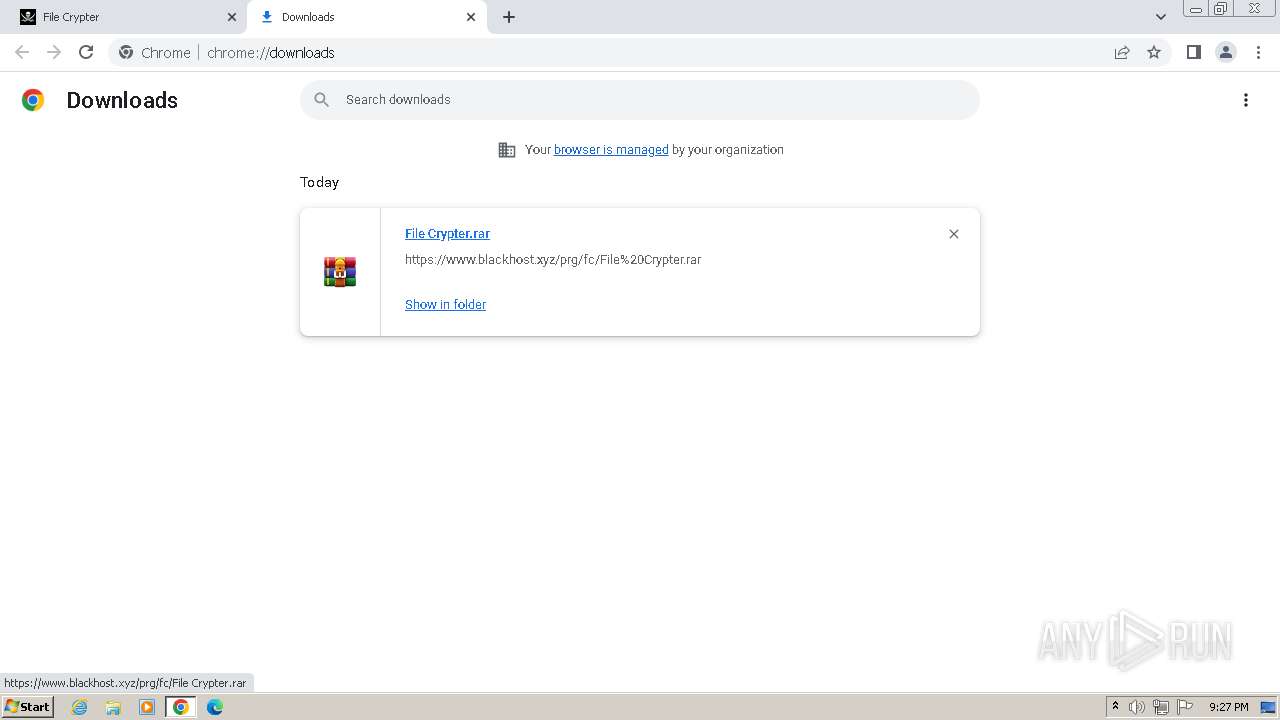
Task: Open the 'browser is managed' link
Action: pos(611,150)
